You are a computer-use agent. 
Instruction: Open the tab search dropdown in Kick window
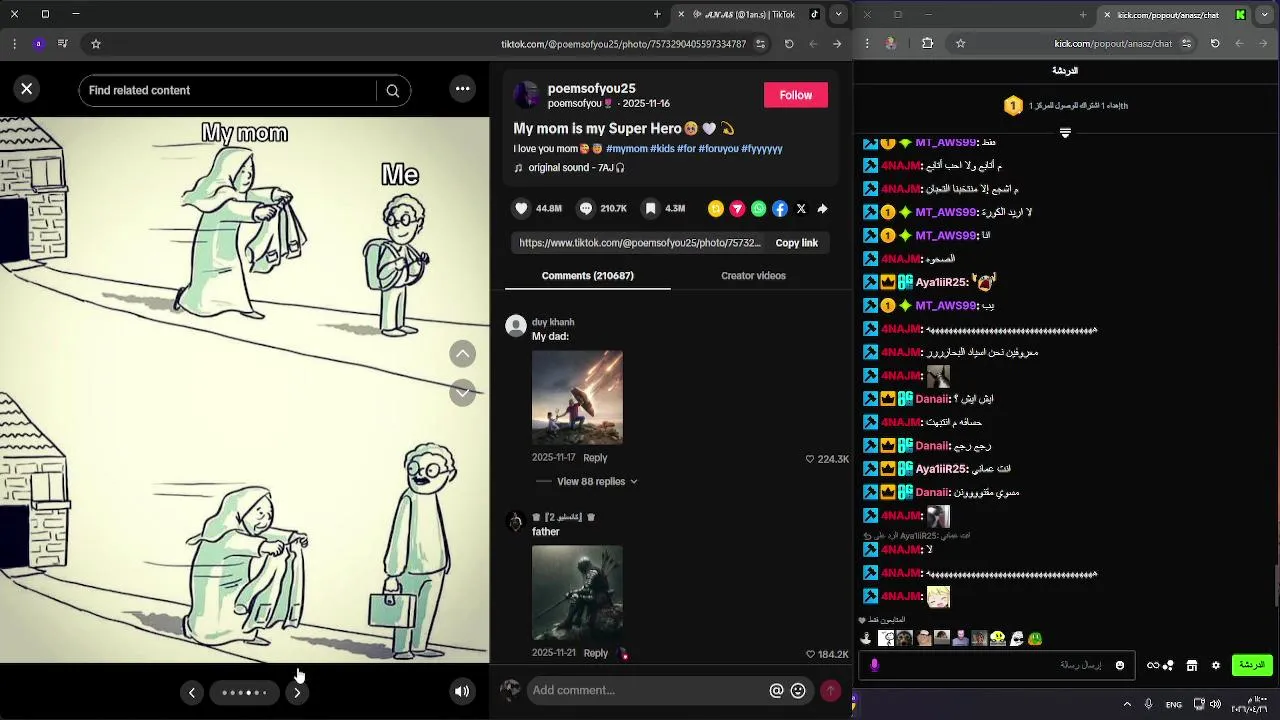click(x=1265, y=14)
